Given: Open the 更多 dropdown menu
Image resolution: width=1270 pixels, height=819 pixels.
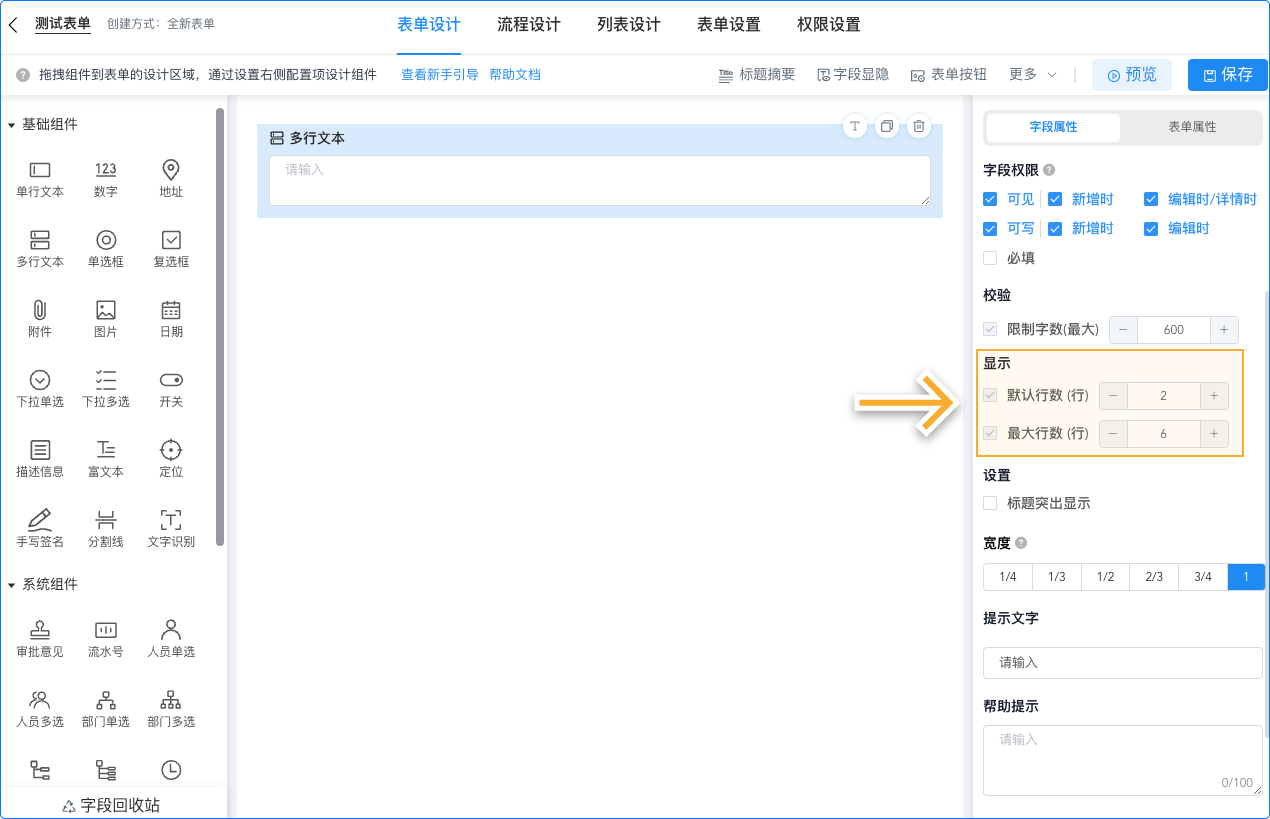Looking at the screenshot, I should pos(1029,73).
